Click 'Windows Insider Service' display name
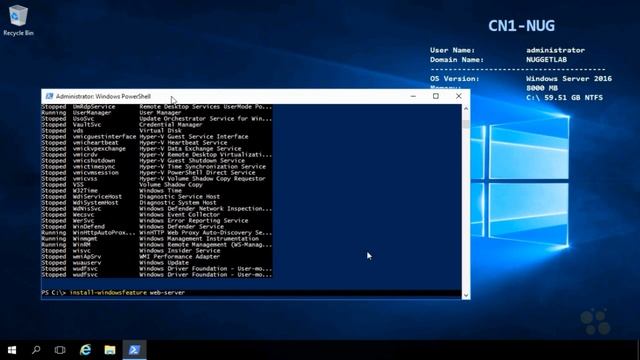This screenshot has width=640, height=360. tap(180, 251)
